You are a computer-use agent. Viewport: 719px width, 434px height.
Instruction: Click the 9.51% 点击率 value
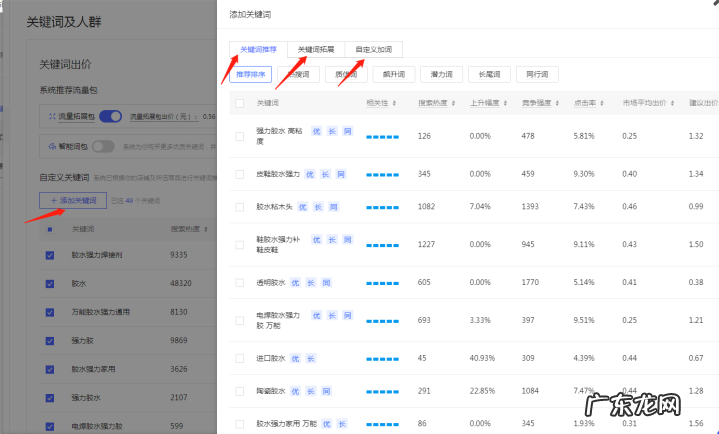click(584, 320)
